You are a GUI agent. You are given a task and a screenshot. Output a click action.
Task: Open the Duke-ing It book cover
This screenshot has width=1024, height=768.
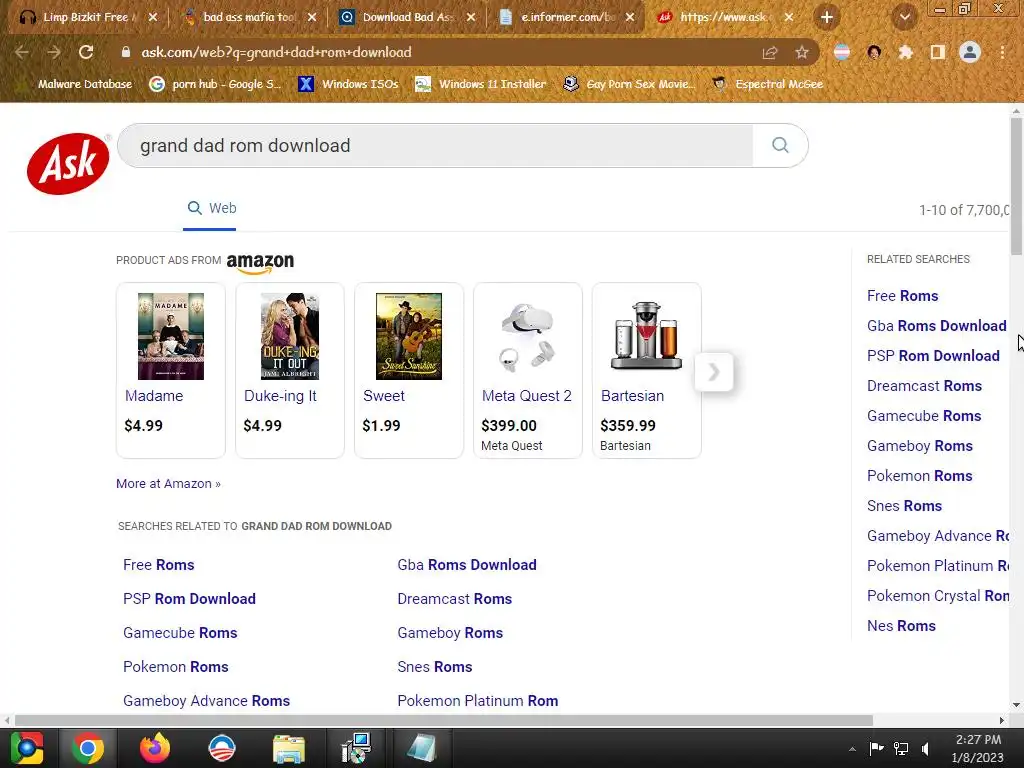(289, 336)
